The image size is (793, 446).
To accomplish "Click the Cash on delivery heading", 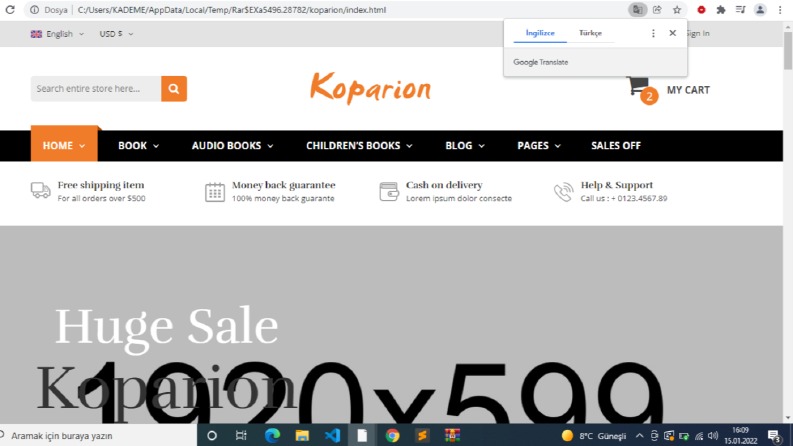I will click(x=444, y=185).
